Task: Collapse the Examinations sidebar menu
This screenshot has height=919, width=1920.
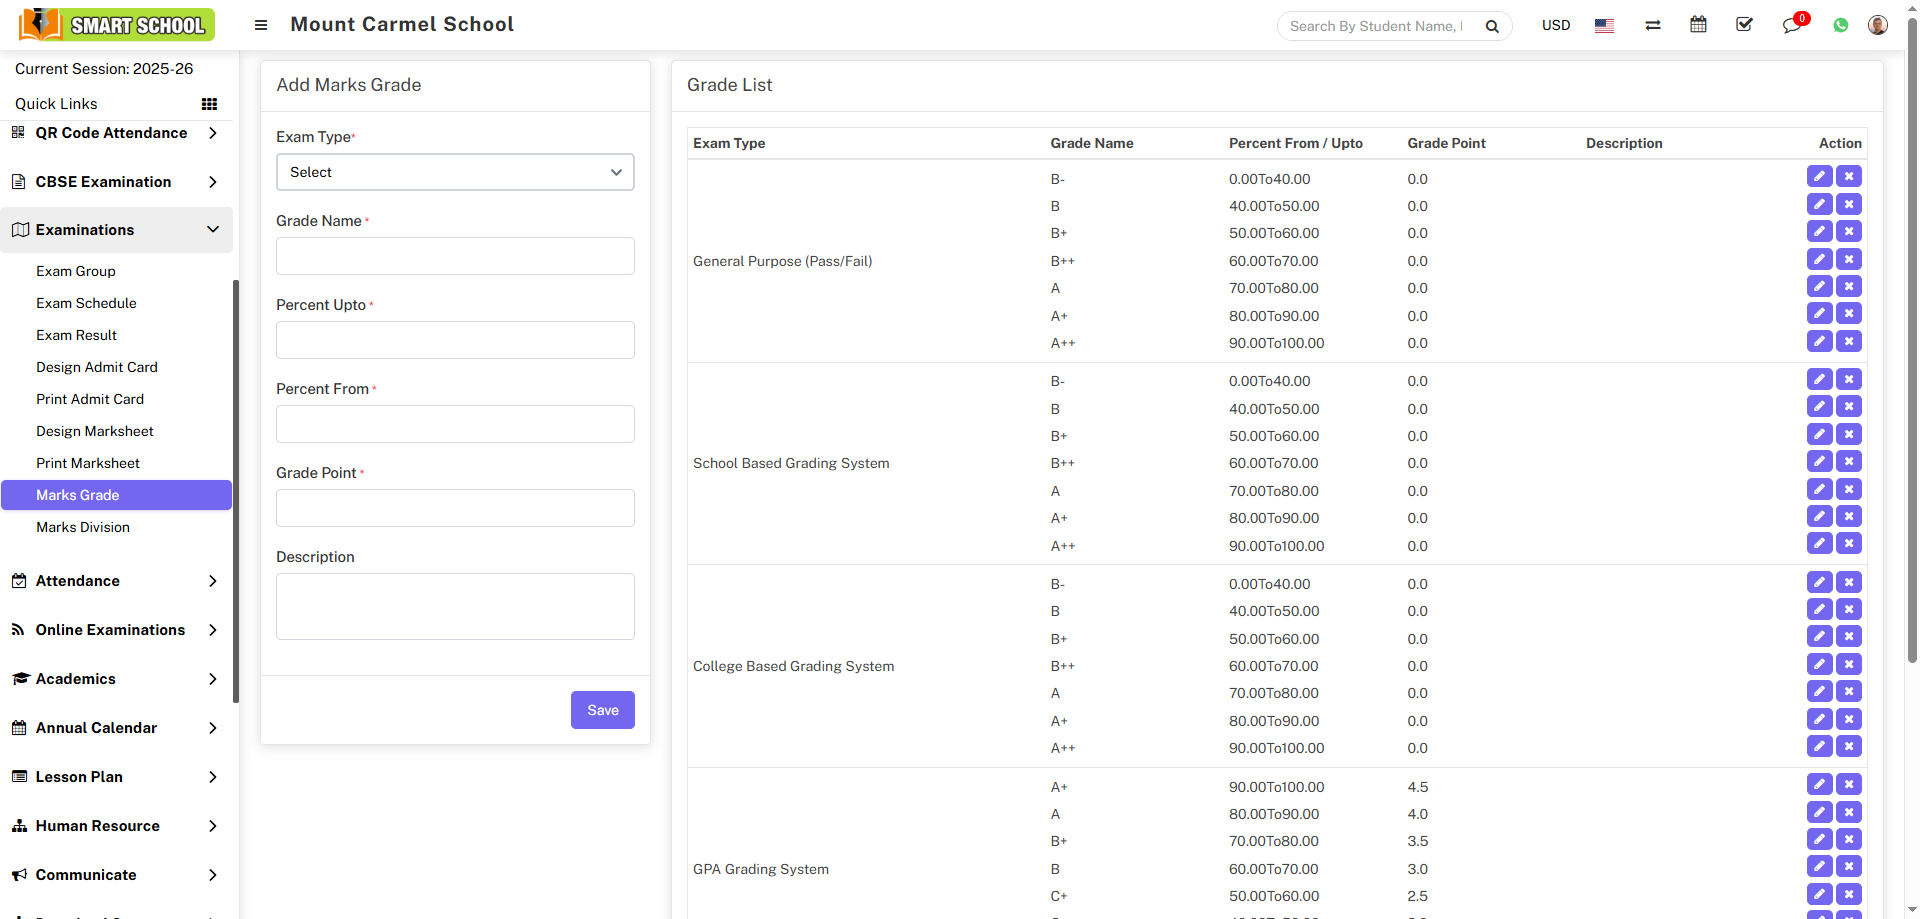Action: tap(116, 230)
